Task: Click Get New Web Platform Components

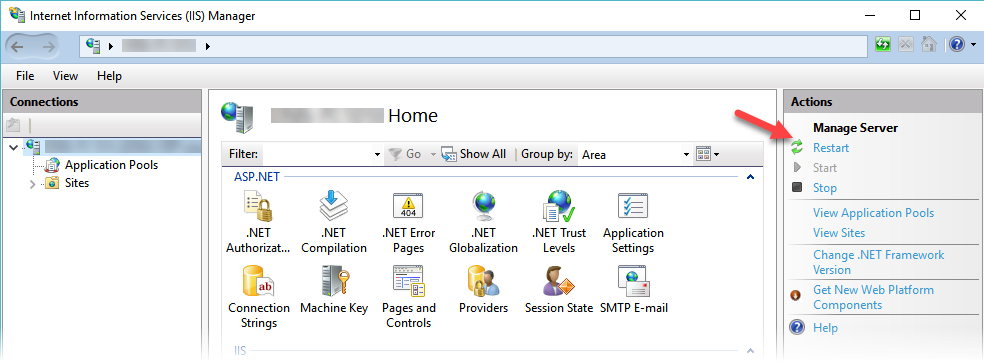Action: click(873, 298)
